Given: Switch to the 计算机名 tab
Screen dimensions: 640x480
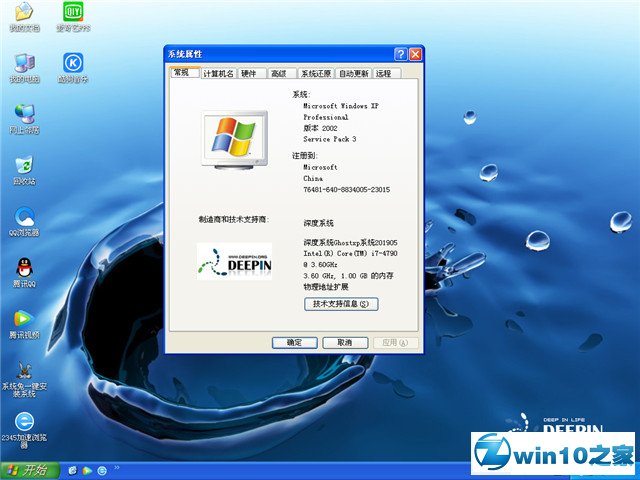Looking at the screenshot, I should pos(218,73).
